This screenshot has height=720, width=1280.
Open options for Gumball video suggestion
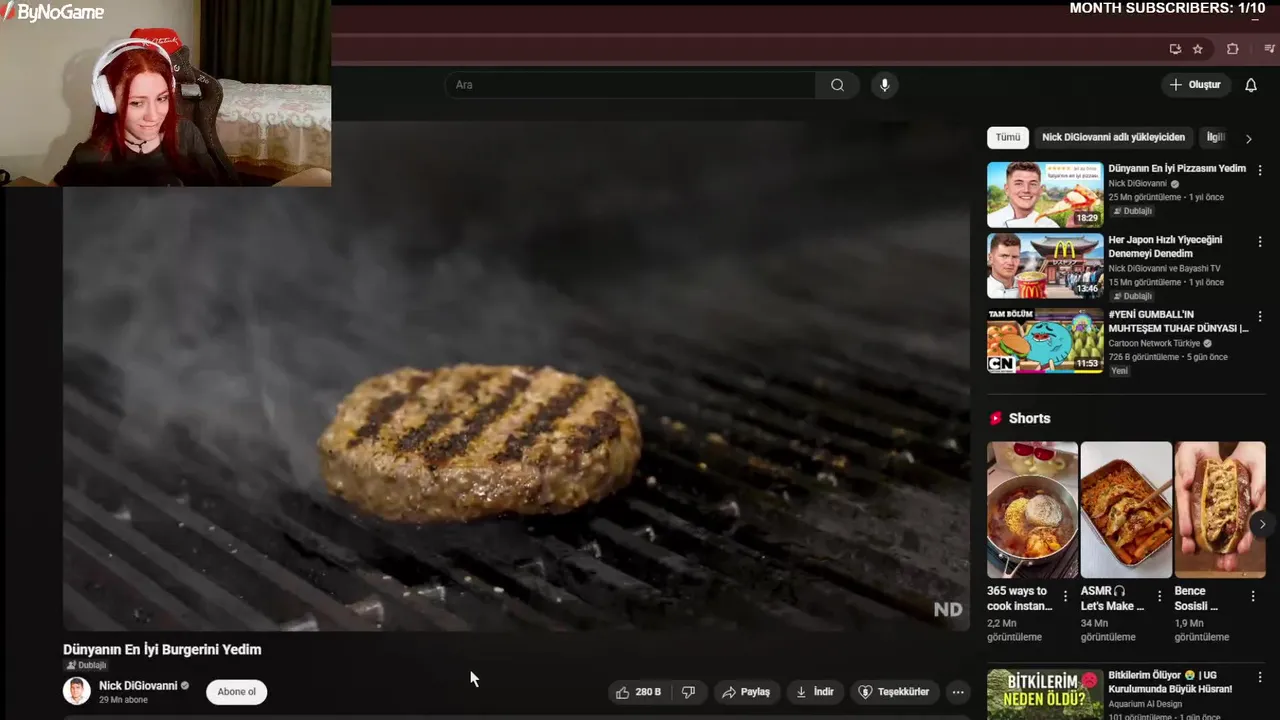(x=1260, y=316)
